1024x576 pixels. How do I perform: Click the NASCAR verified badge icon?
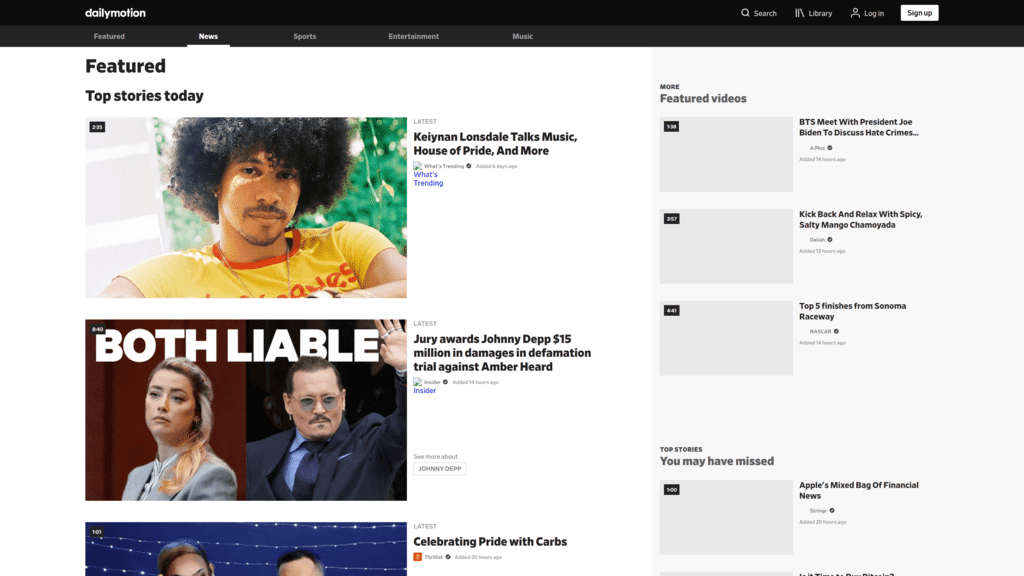[836, 331]
